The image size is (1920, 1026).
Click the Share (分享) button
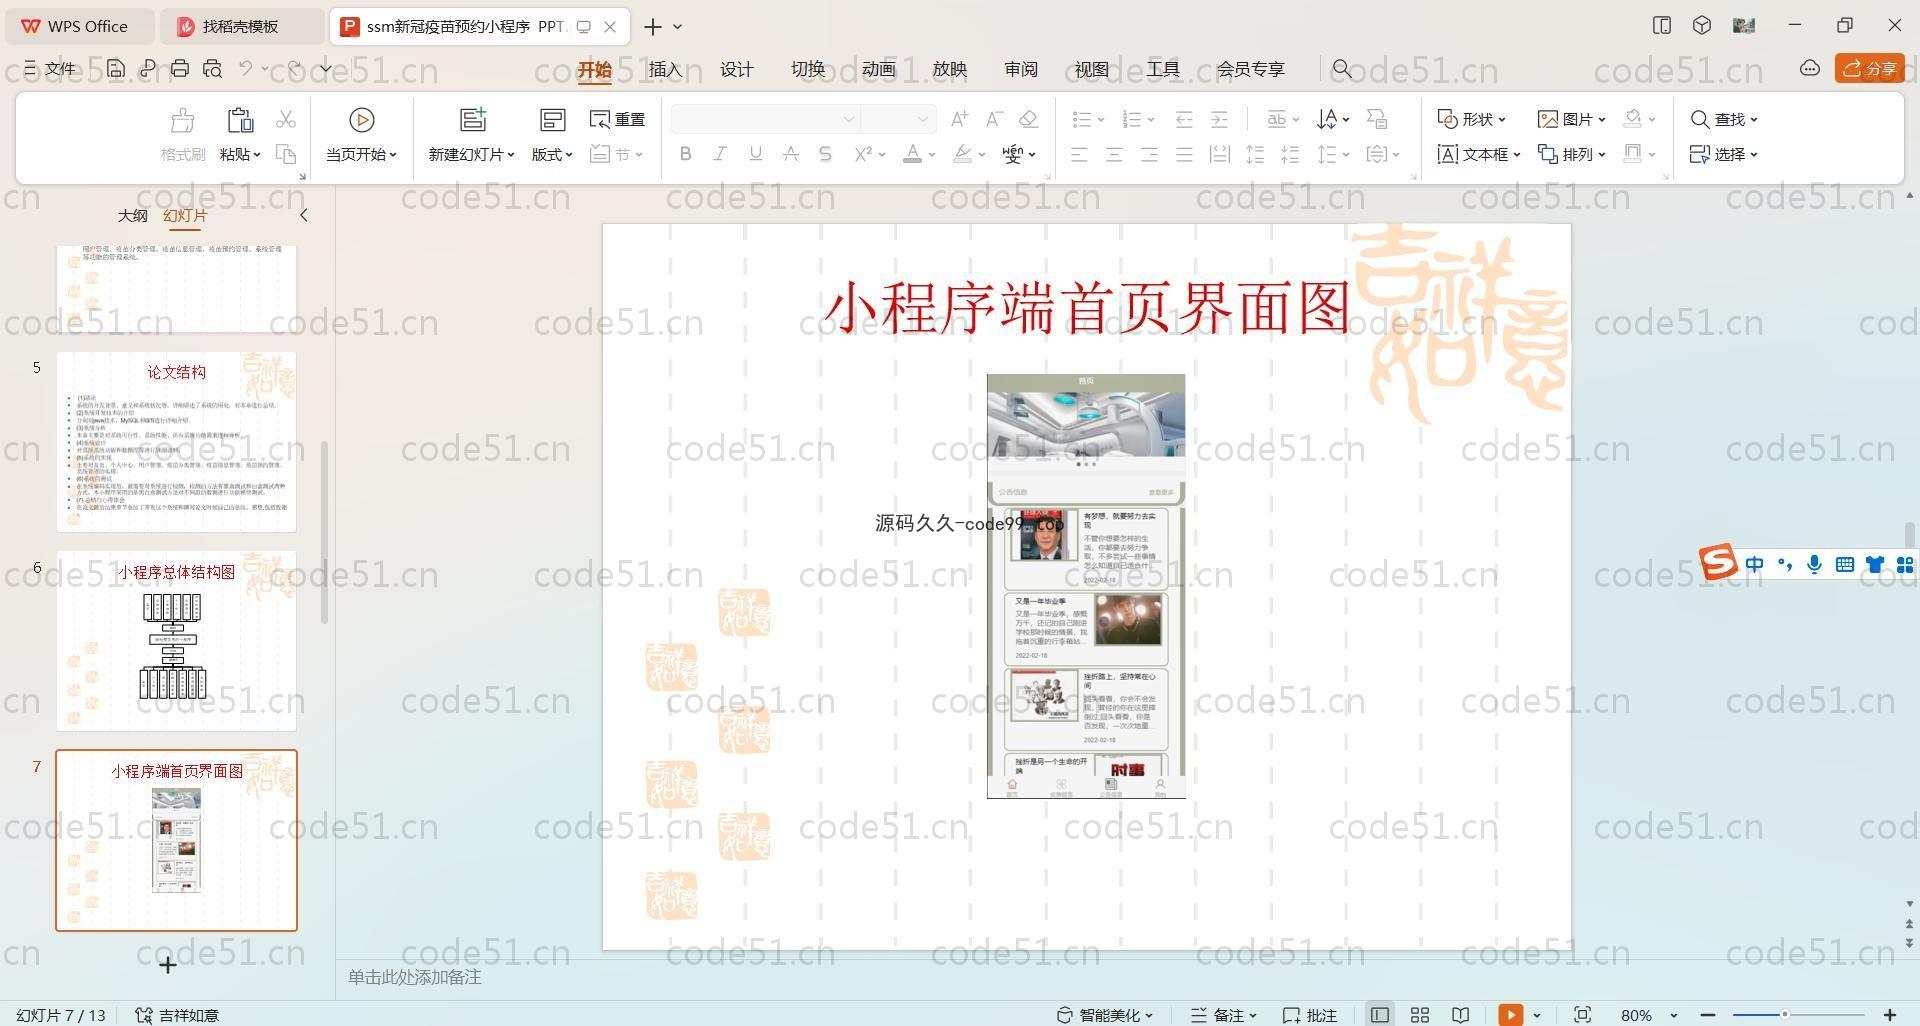(1869, 68)
